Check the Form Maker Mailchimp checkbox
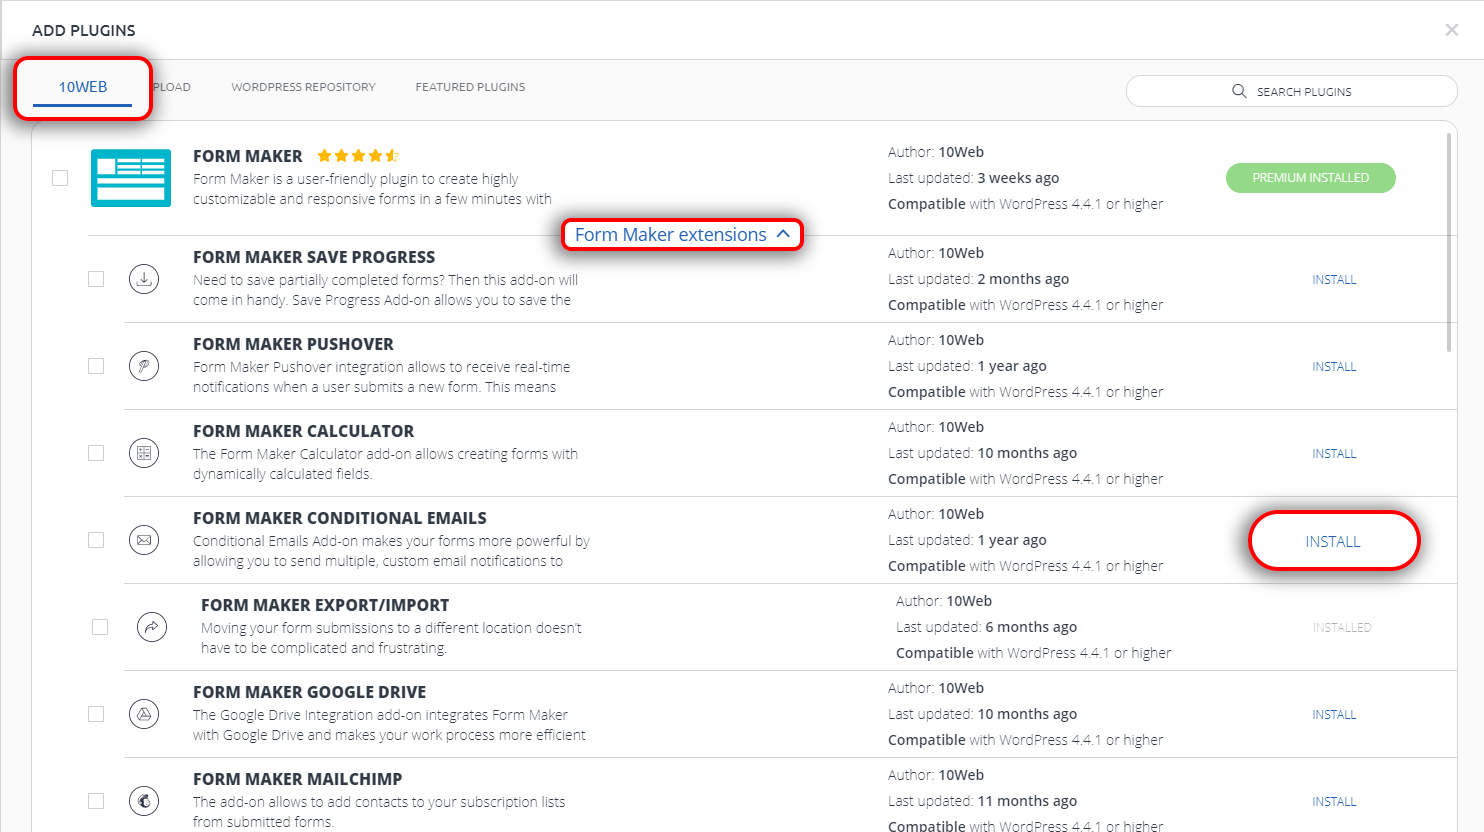 [96, 801]
